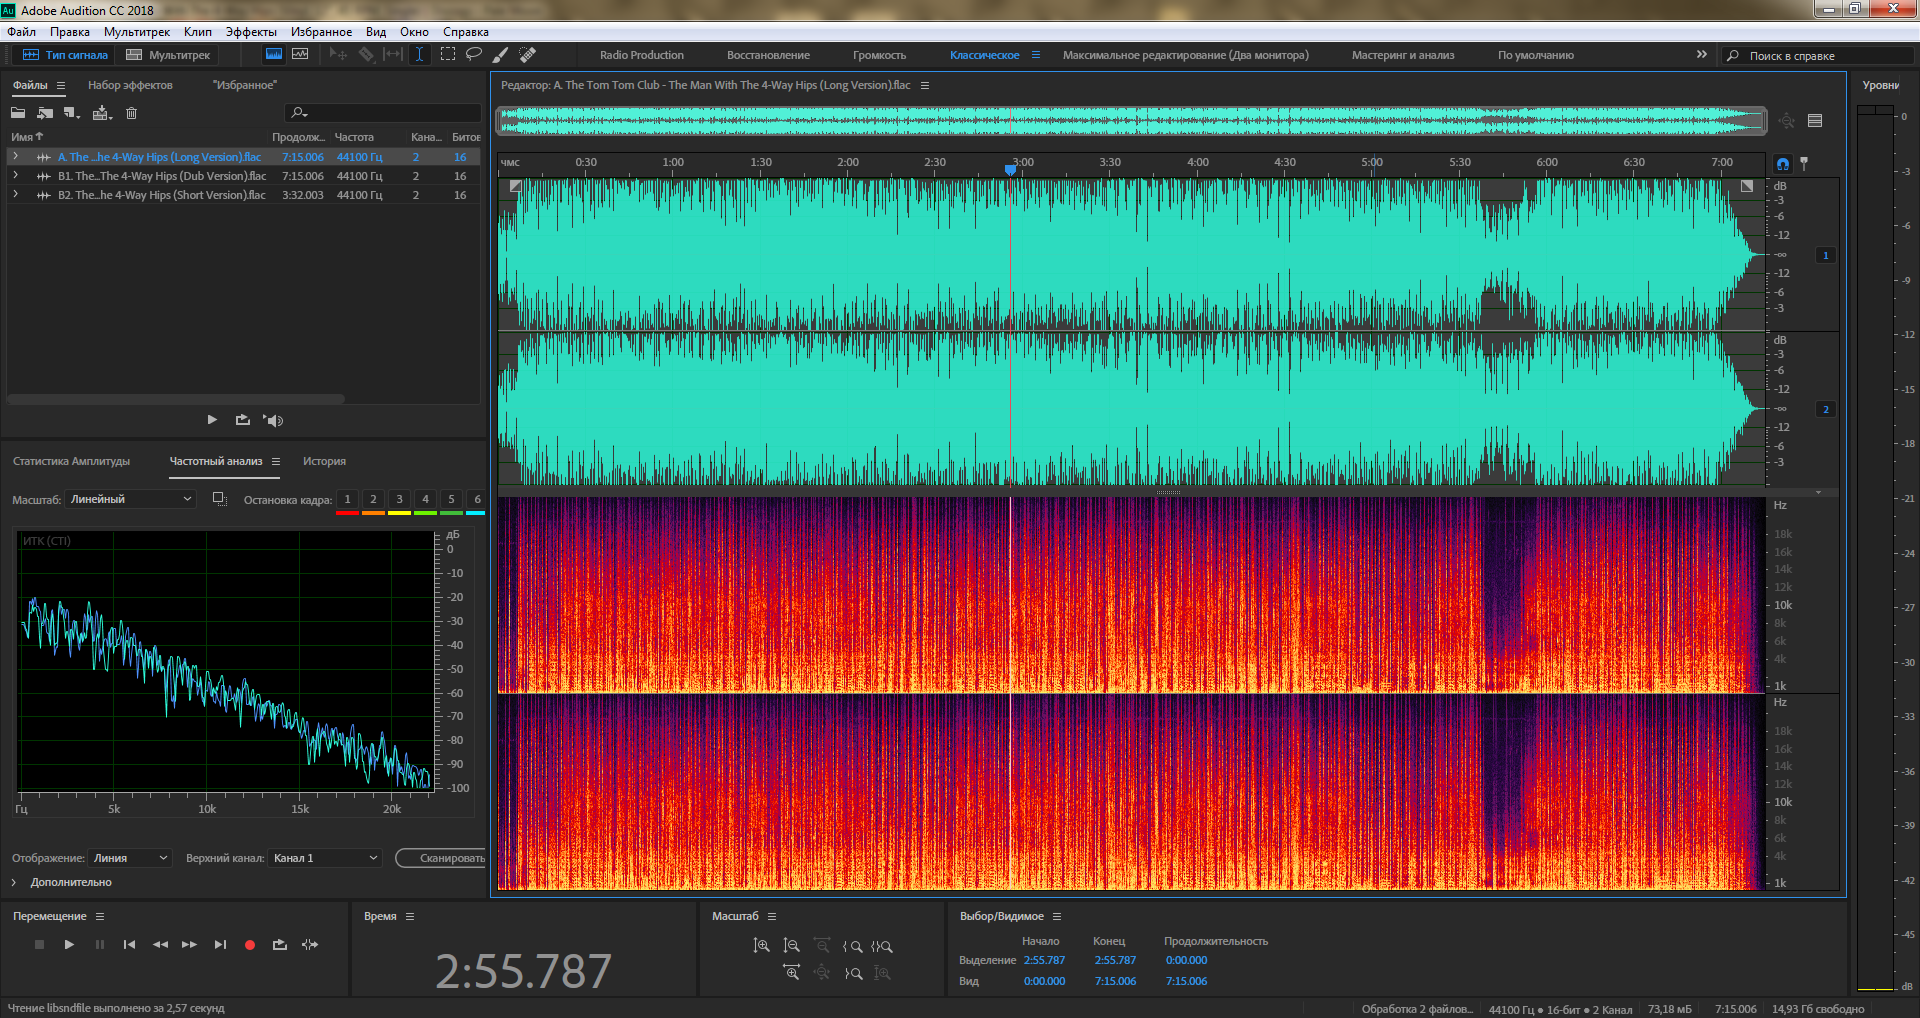Click the search field in Files panel
This screenshot has width=1920, height=1018.
pyautogui.click(x=390, y=113)
